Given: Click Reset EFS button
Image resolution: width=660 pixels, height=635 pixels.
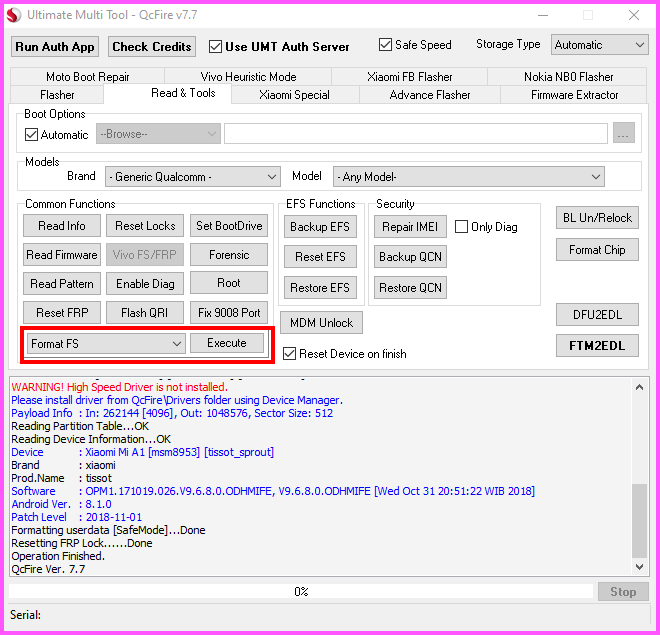Looking at the screenshot, I should [x=320, y=257].
